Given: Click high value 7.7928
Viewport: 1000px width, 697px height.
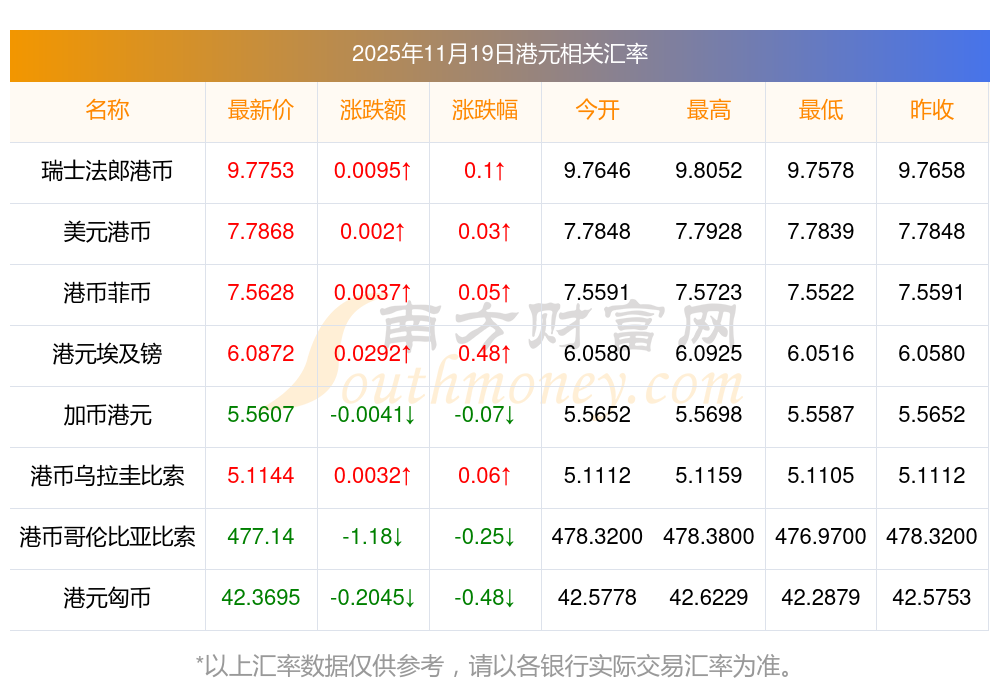Looking at the screenshot, I should click(709, 231).
